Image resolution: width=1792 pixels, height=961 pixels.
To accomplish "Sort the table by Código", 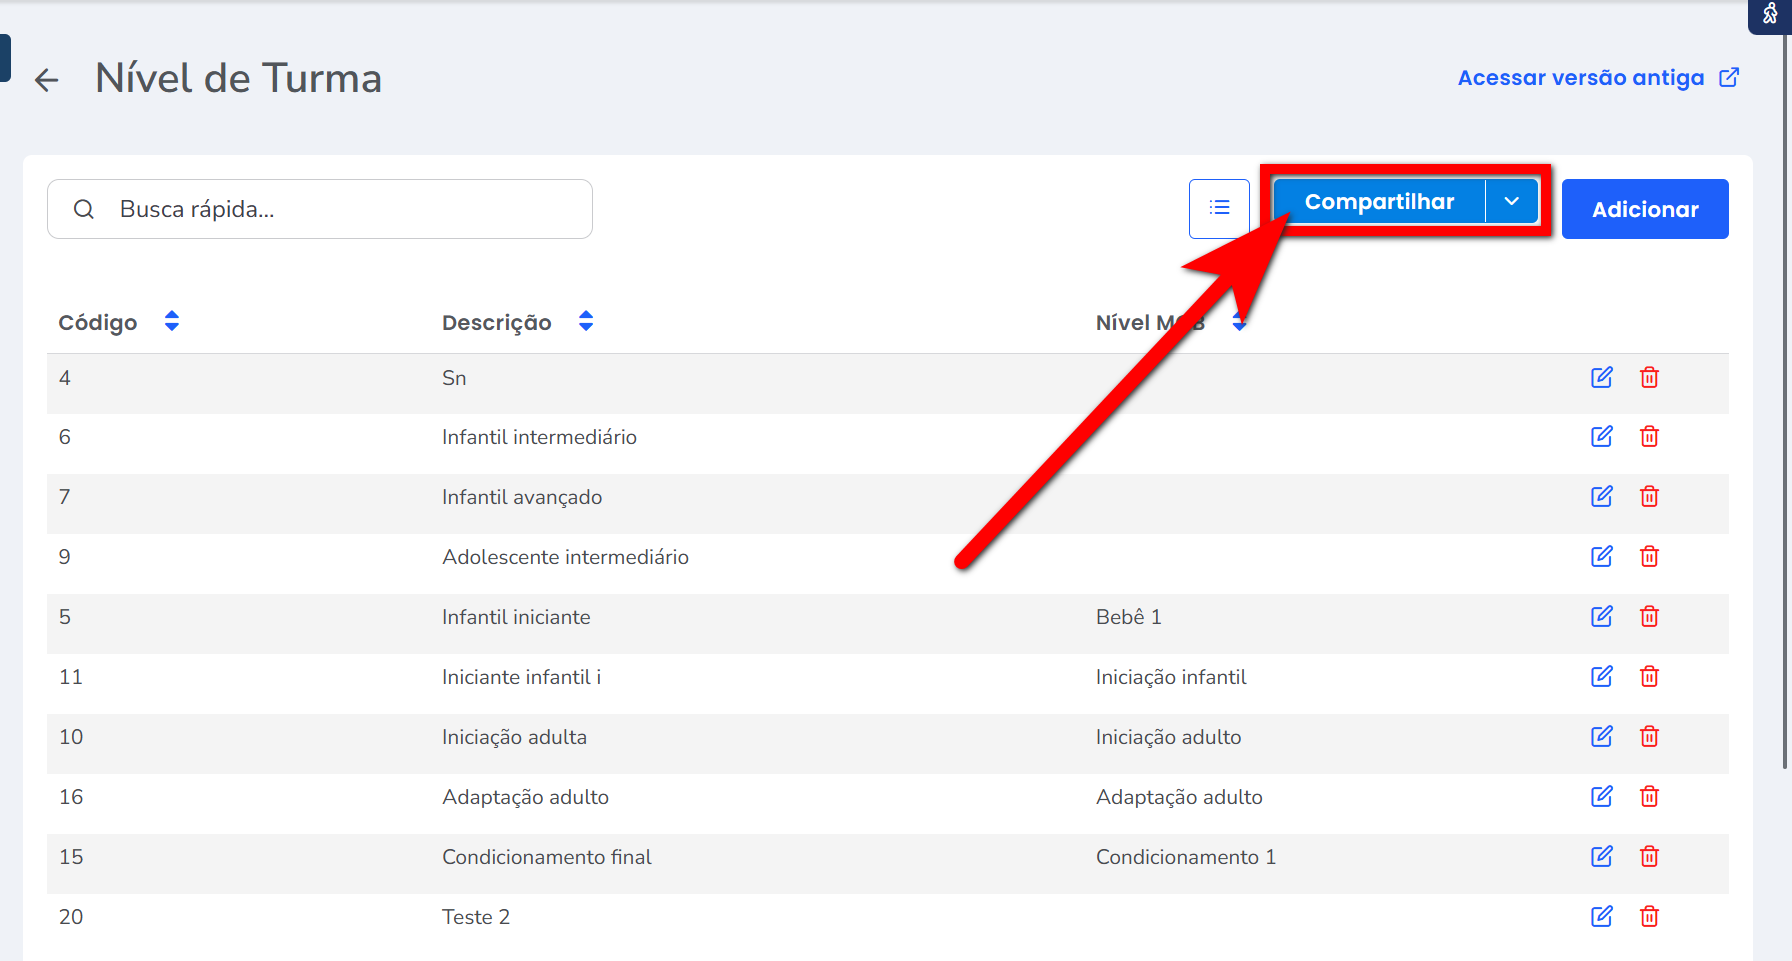I will pos(172,321).
